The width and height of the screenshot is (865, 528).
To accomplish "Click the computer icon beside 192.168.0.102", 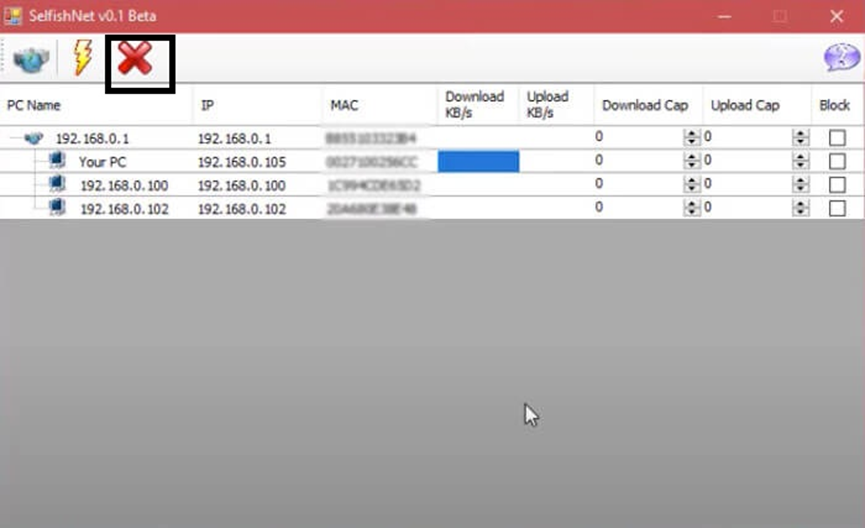I will click(x=57, y=208).
